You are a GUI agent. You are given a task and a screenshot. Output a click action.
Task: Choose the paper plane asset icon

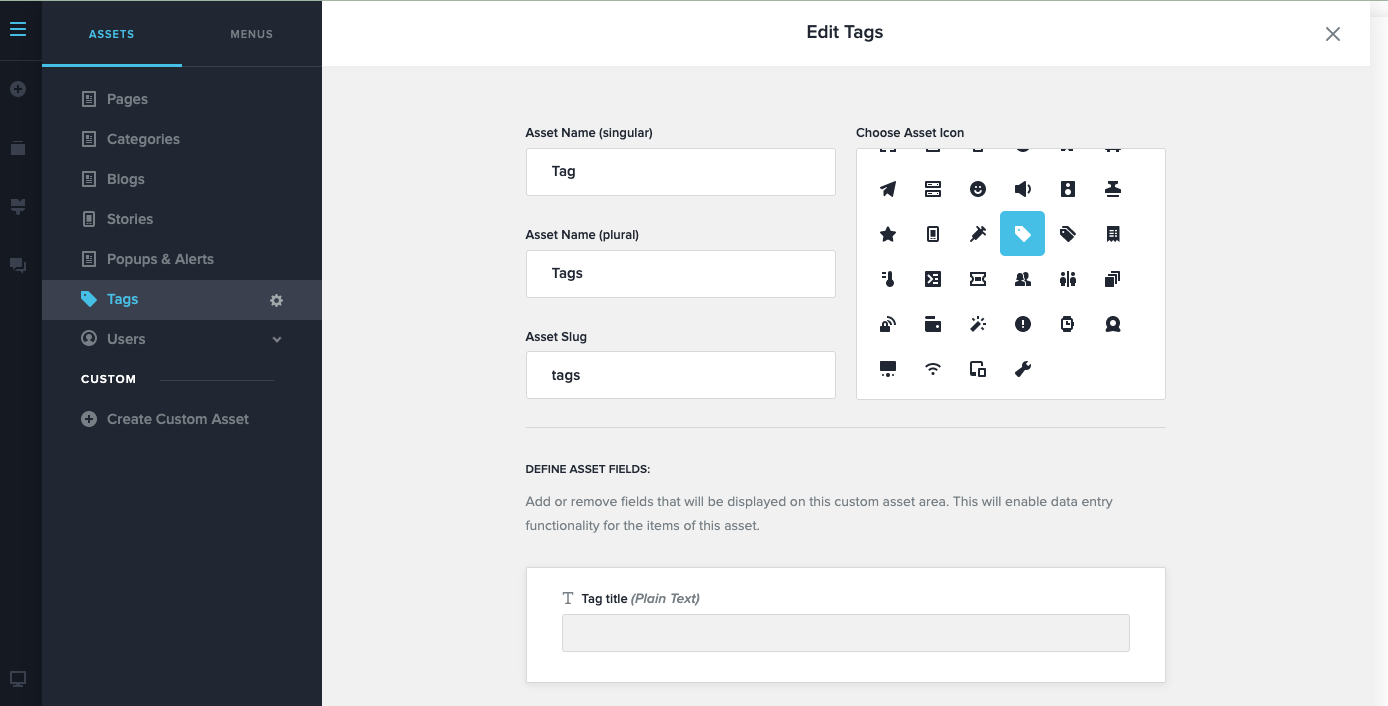tap(888, 189)
